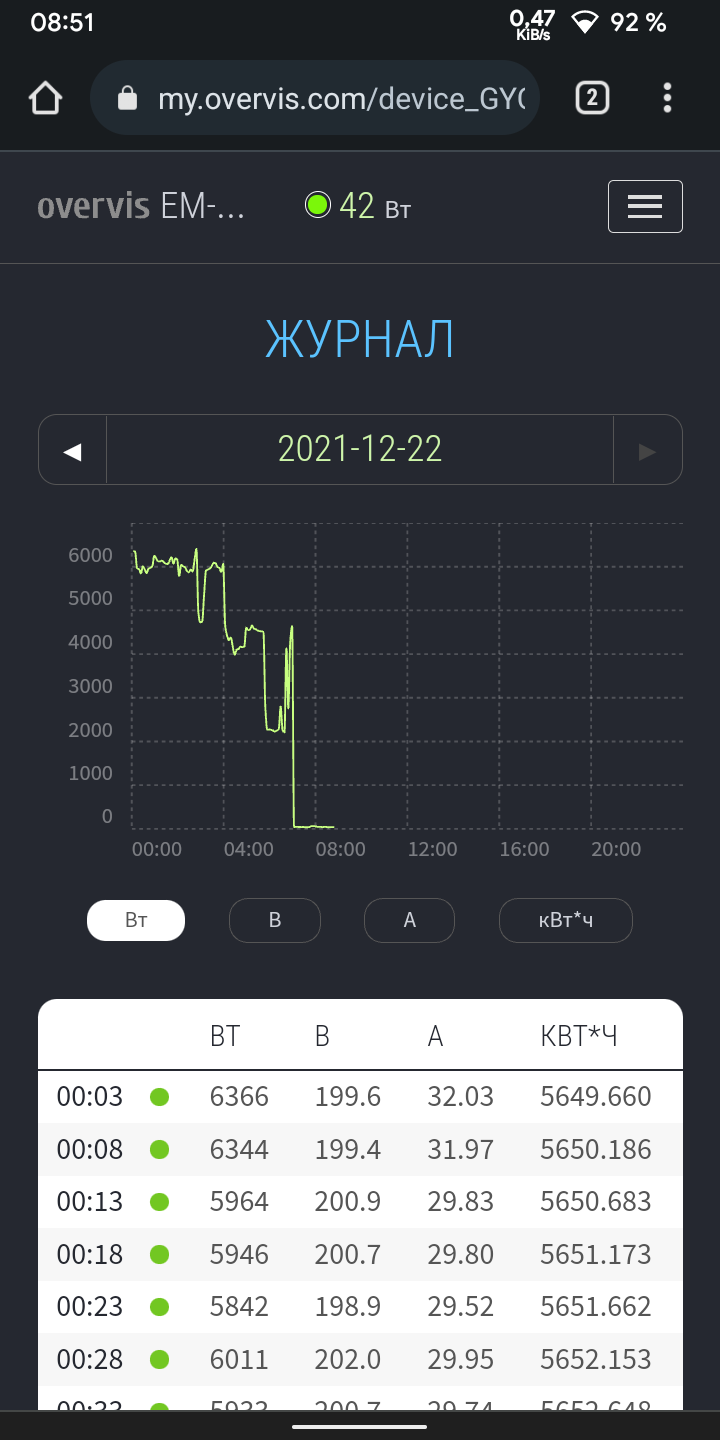Tap the browser home icon
Screen dimensions: 720x1440
click(x=45, y=98)
